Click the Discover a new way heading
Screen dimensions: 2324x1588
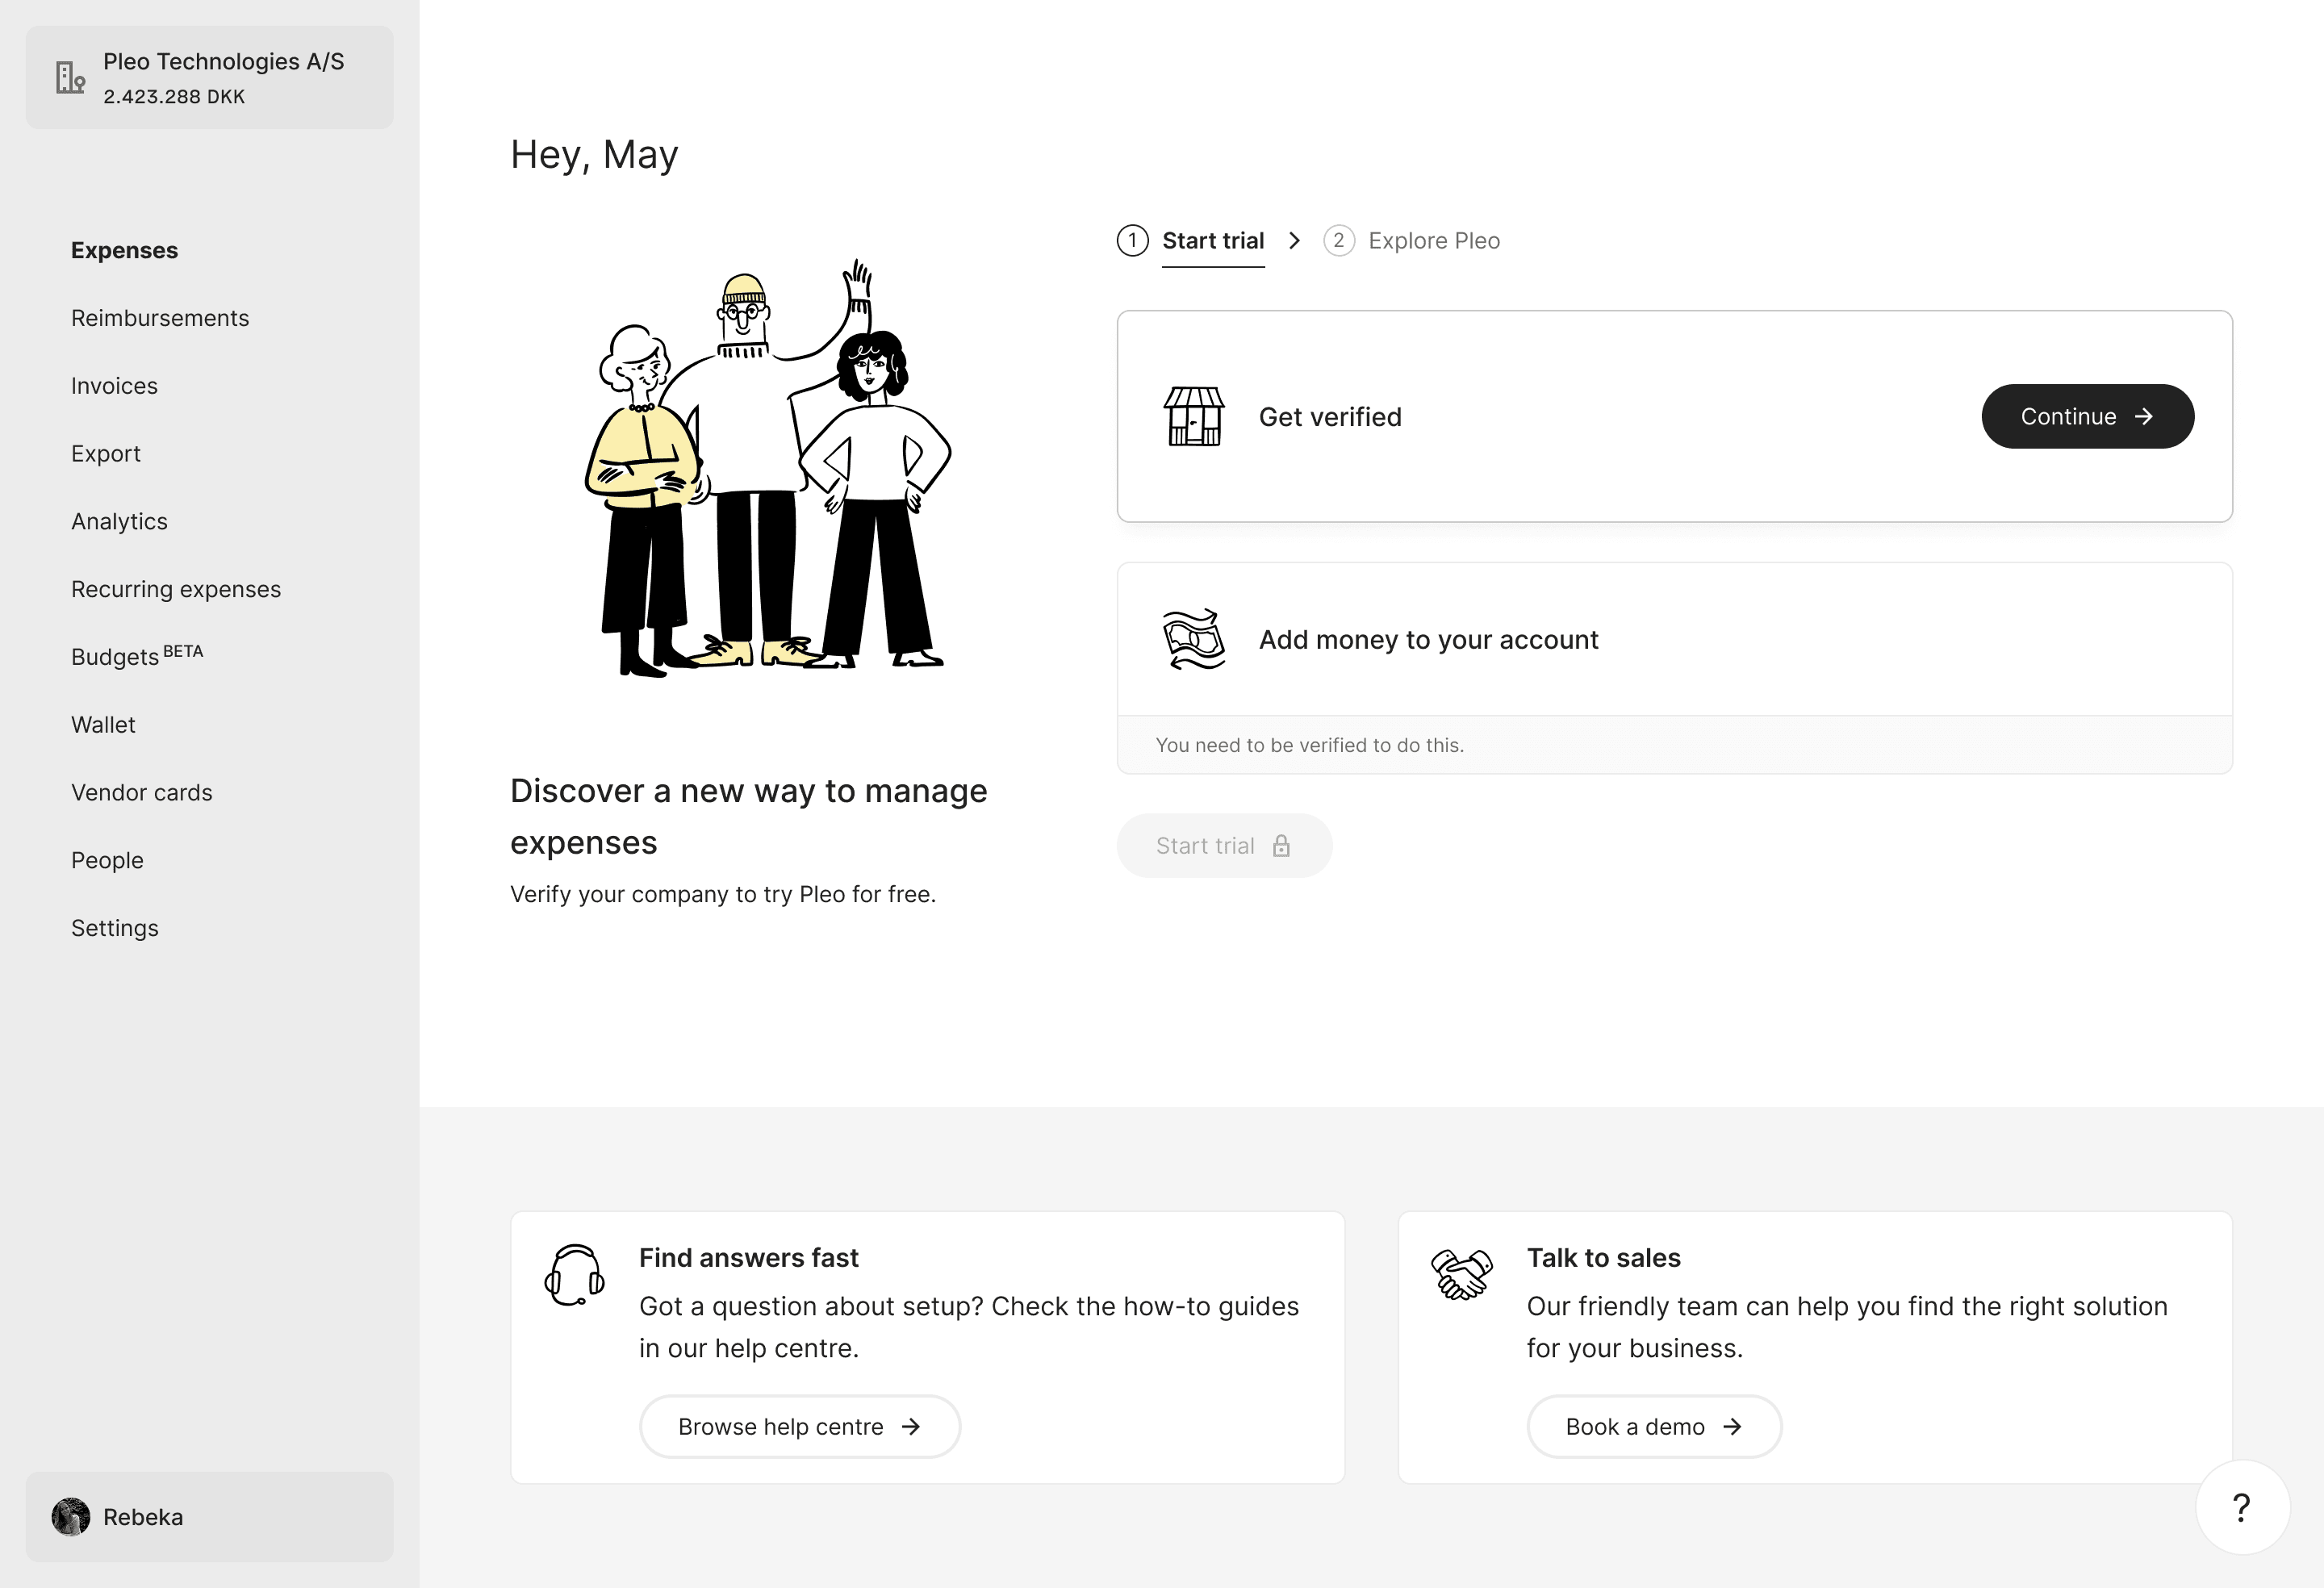click(x=748, y=816)
